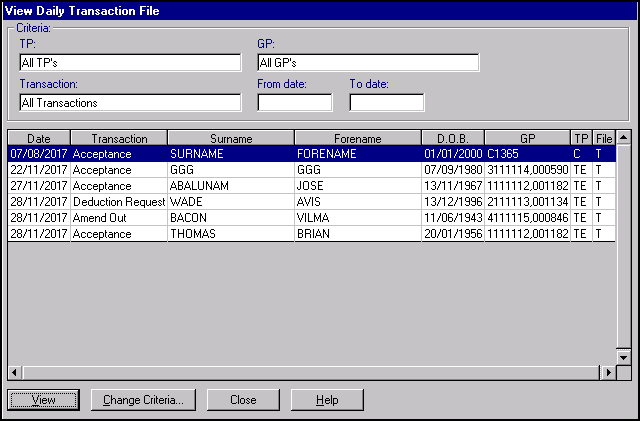Click the To date field

[386, 102]
